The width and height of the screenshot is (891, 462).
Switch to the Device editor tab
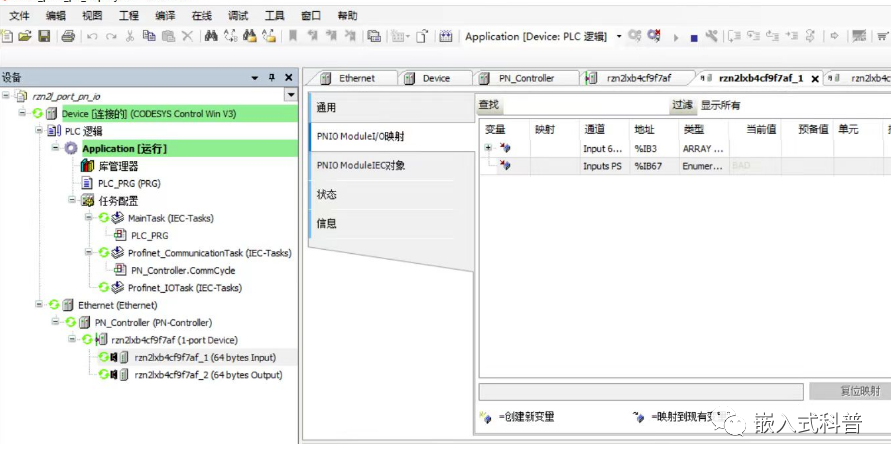click(x=435, y=78)
